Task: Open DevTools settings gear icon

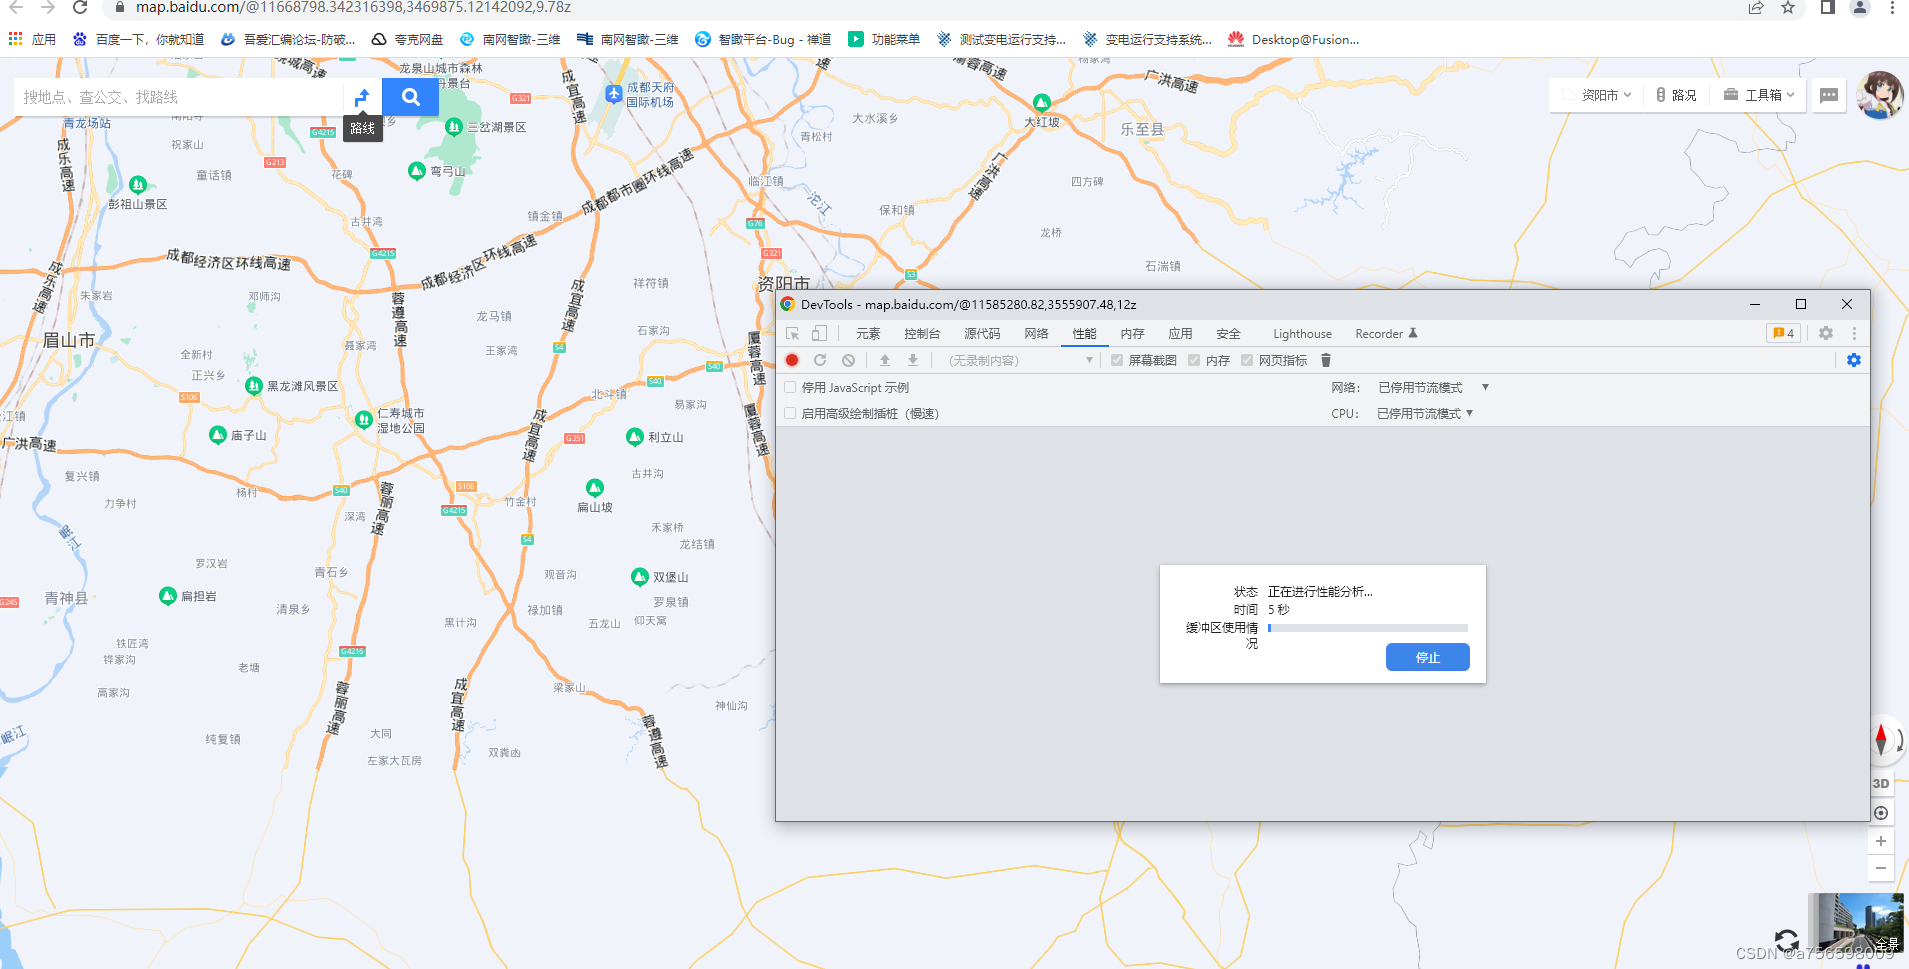Action: 1826,333
